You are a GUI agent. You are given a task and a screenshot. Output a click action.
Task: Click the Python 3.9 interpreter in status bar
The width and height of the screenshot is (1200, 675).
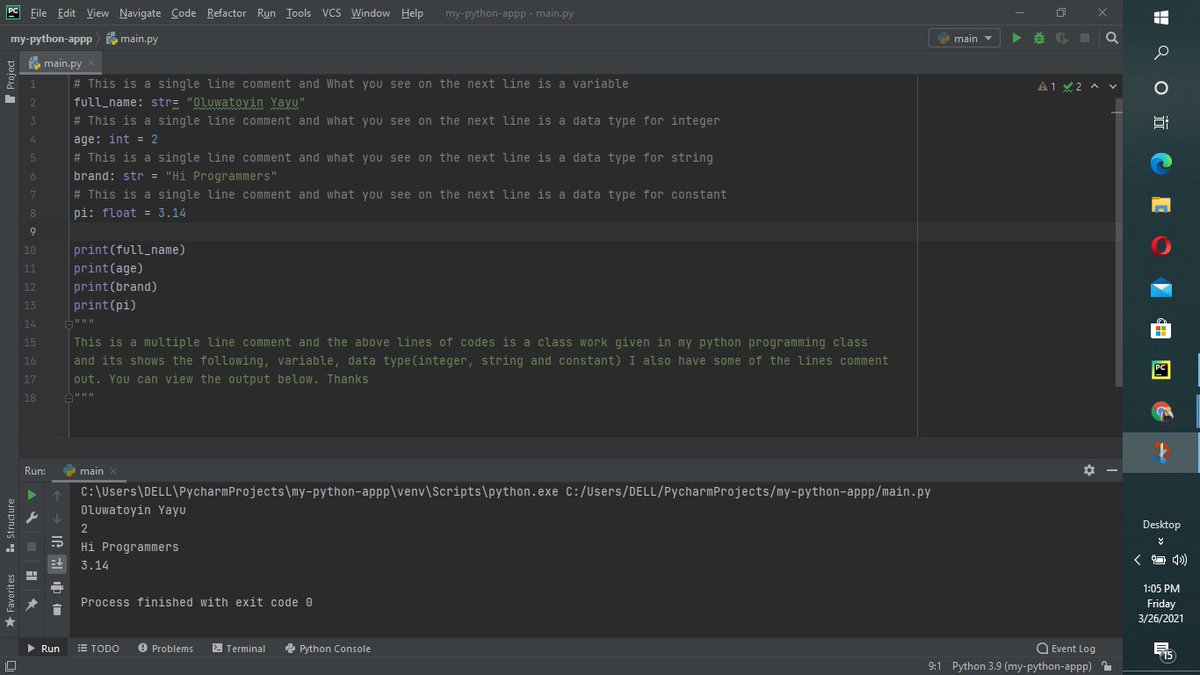click(x=1022, y=666)
